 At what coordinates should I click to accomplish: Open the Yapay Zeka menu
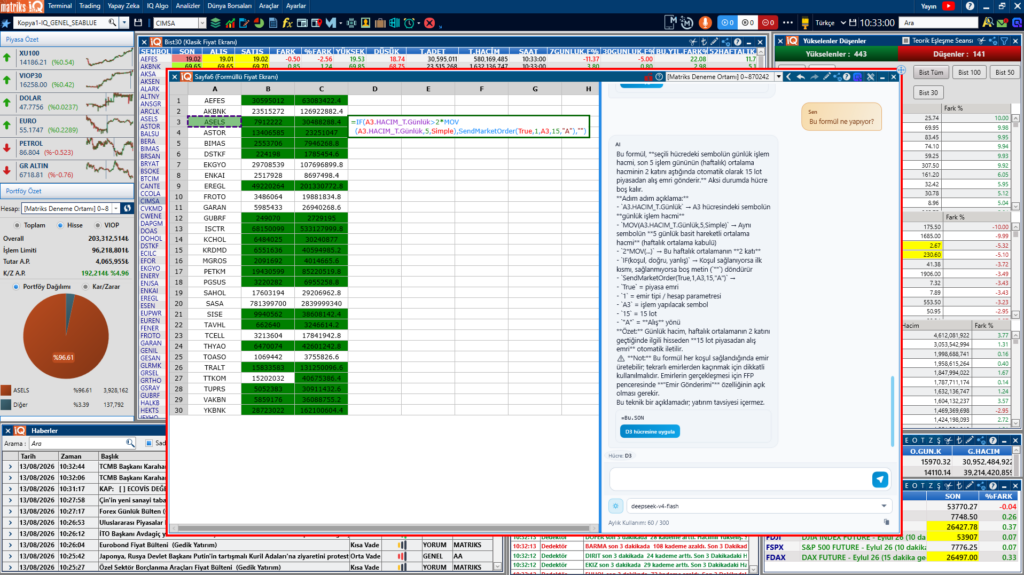(123, 6)
